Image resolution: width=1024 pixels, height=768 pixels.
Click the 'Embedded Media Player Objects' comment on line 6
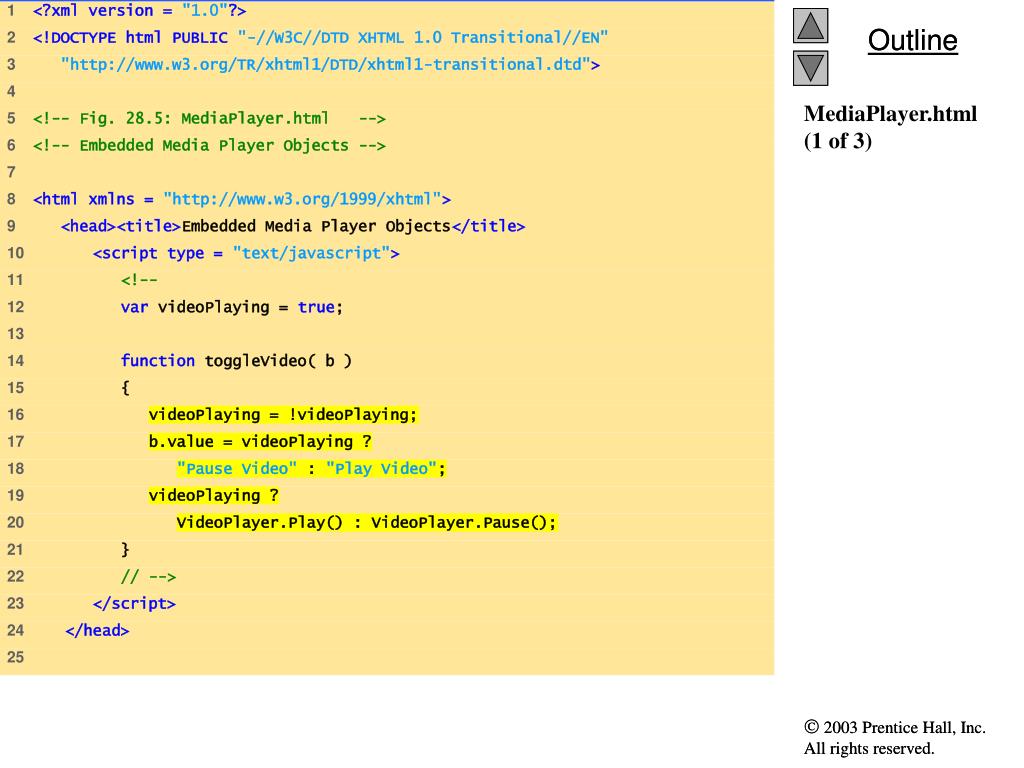click(x=209, y=145)
